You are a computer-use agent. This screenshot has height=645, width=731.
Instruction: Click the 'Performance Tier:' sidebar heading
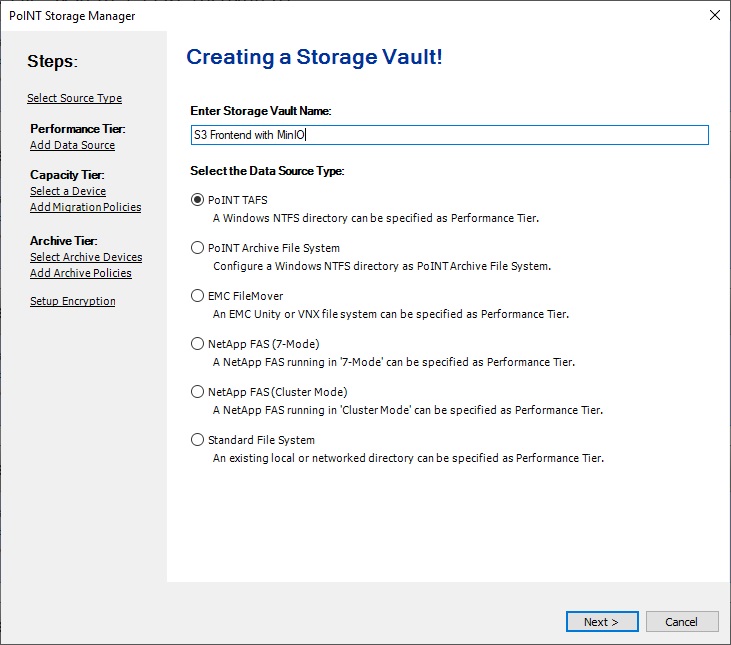78,129
